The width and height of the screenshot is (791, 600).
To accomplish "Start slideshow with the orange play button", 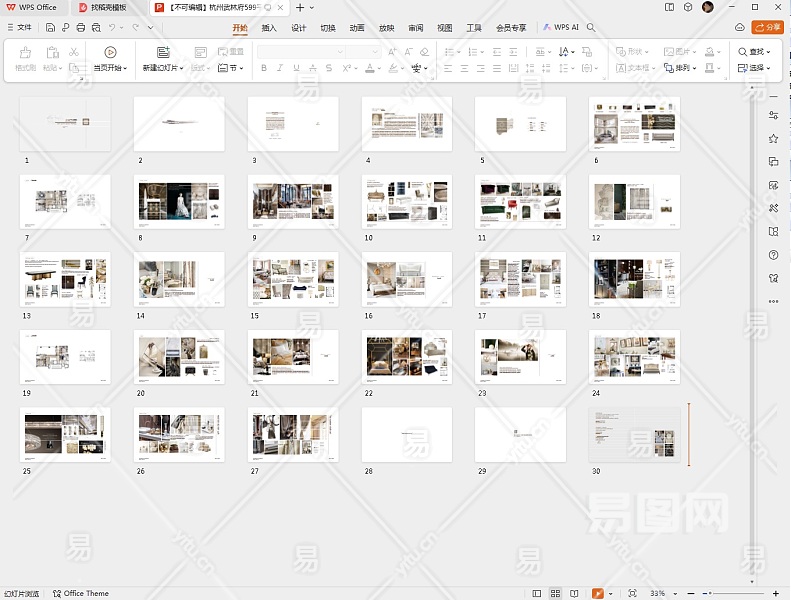I will 598,593.
